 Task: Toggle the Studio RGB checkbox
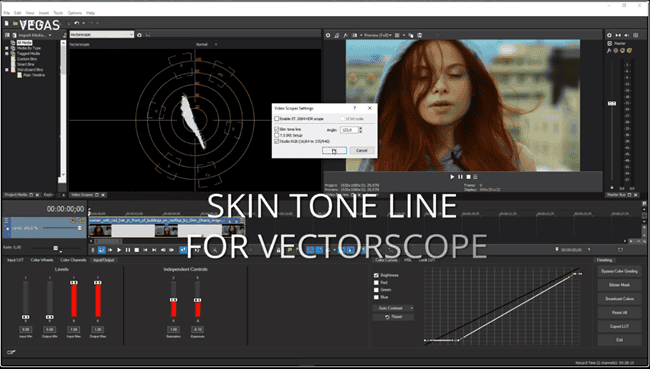pyautogui.click(x=276, y=141)
